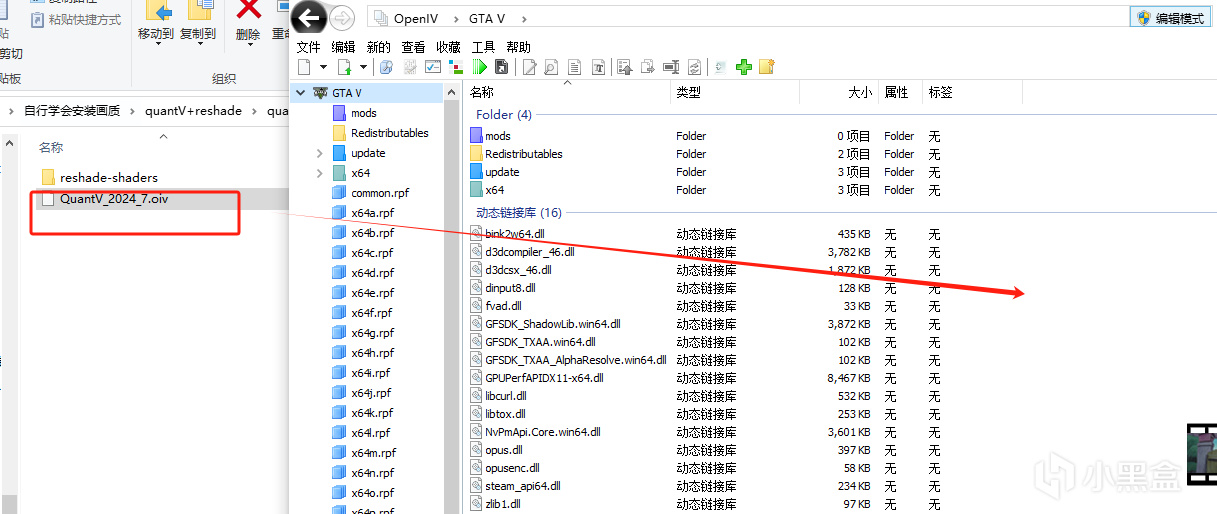Click the Import file icon with green arrow
The image size is (1217, 514).
pyautogui.click(x=345, y=67)
